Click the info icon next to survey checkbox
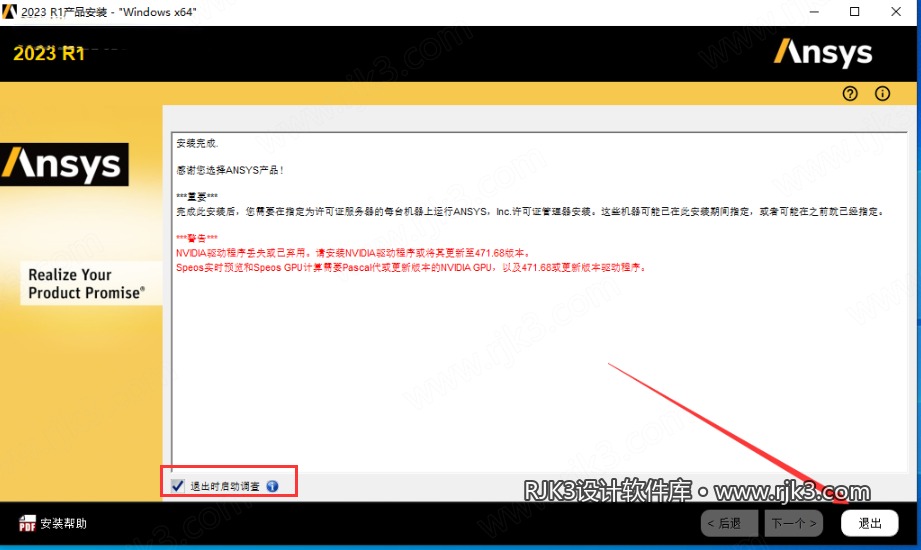Screen dimensions: 921x550 pyautogui.click(x=272, y=486)
